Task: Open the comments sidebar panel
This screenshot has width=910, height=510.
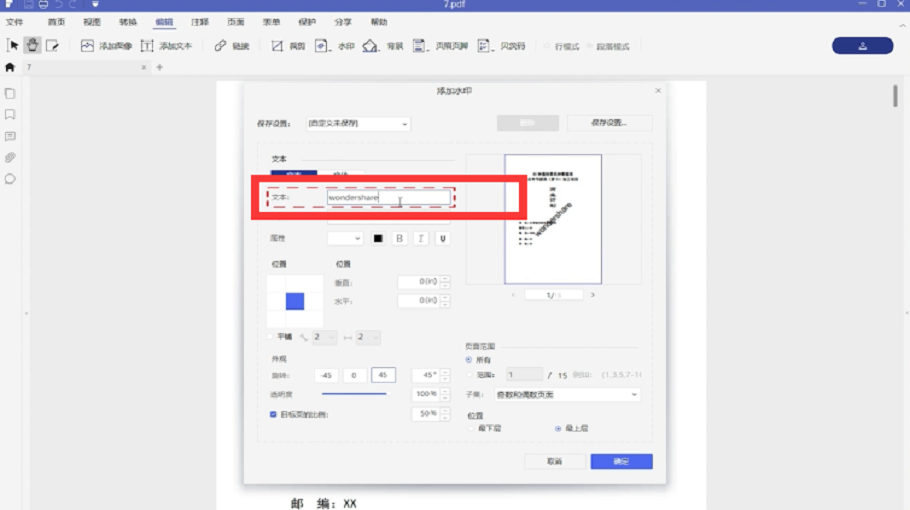Action: pyautogui.click(x=10, y=136)
